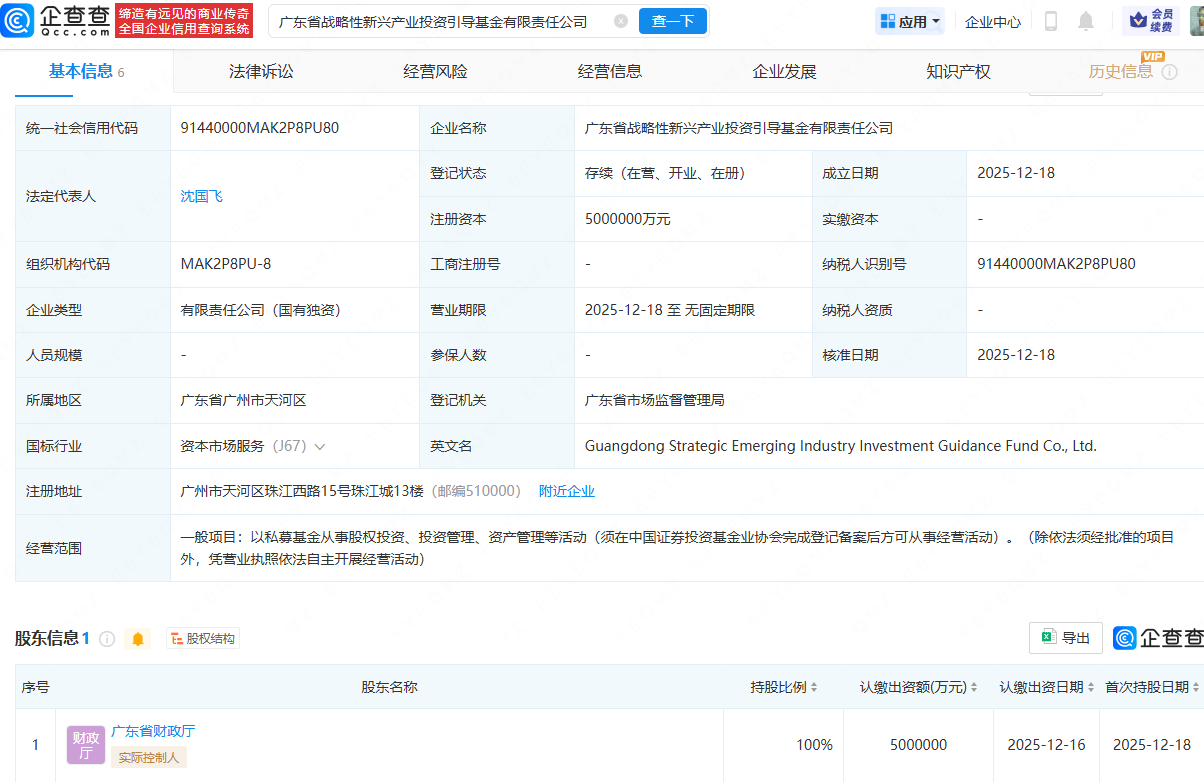This screenshot has height=782, width=1204.
Task: Clear the search box with the X icon
Action: [621, 21]
